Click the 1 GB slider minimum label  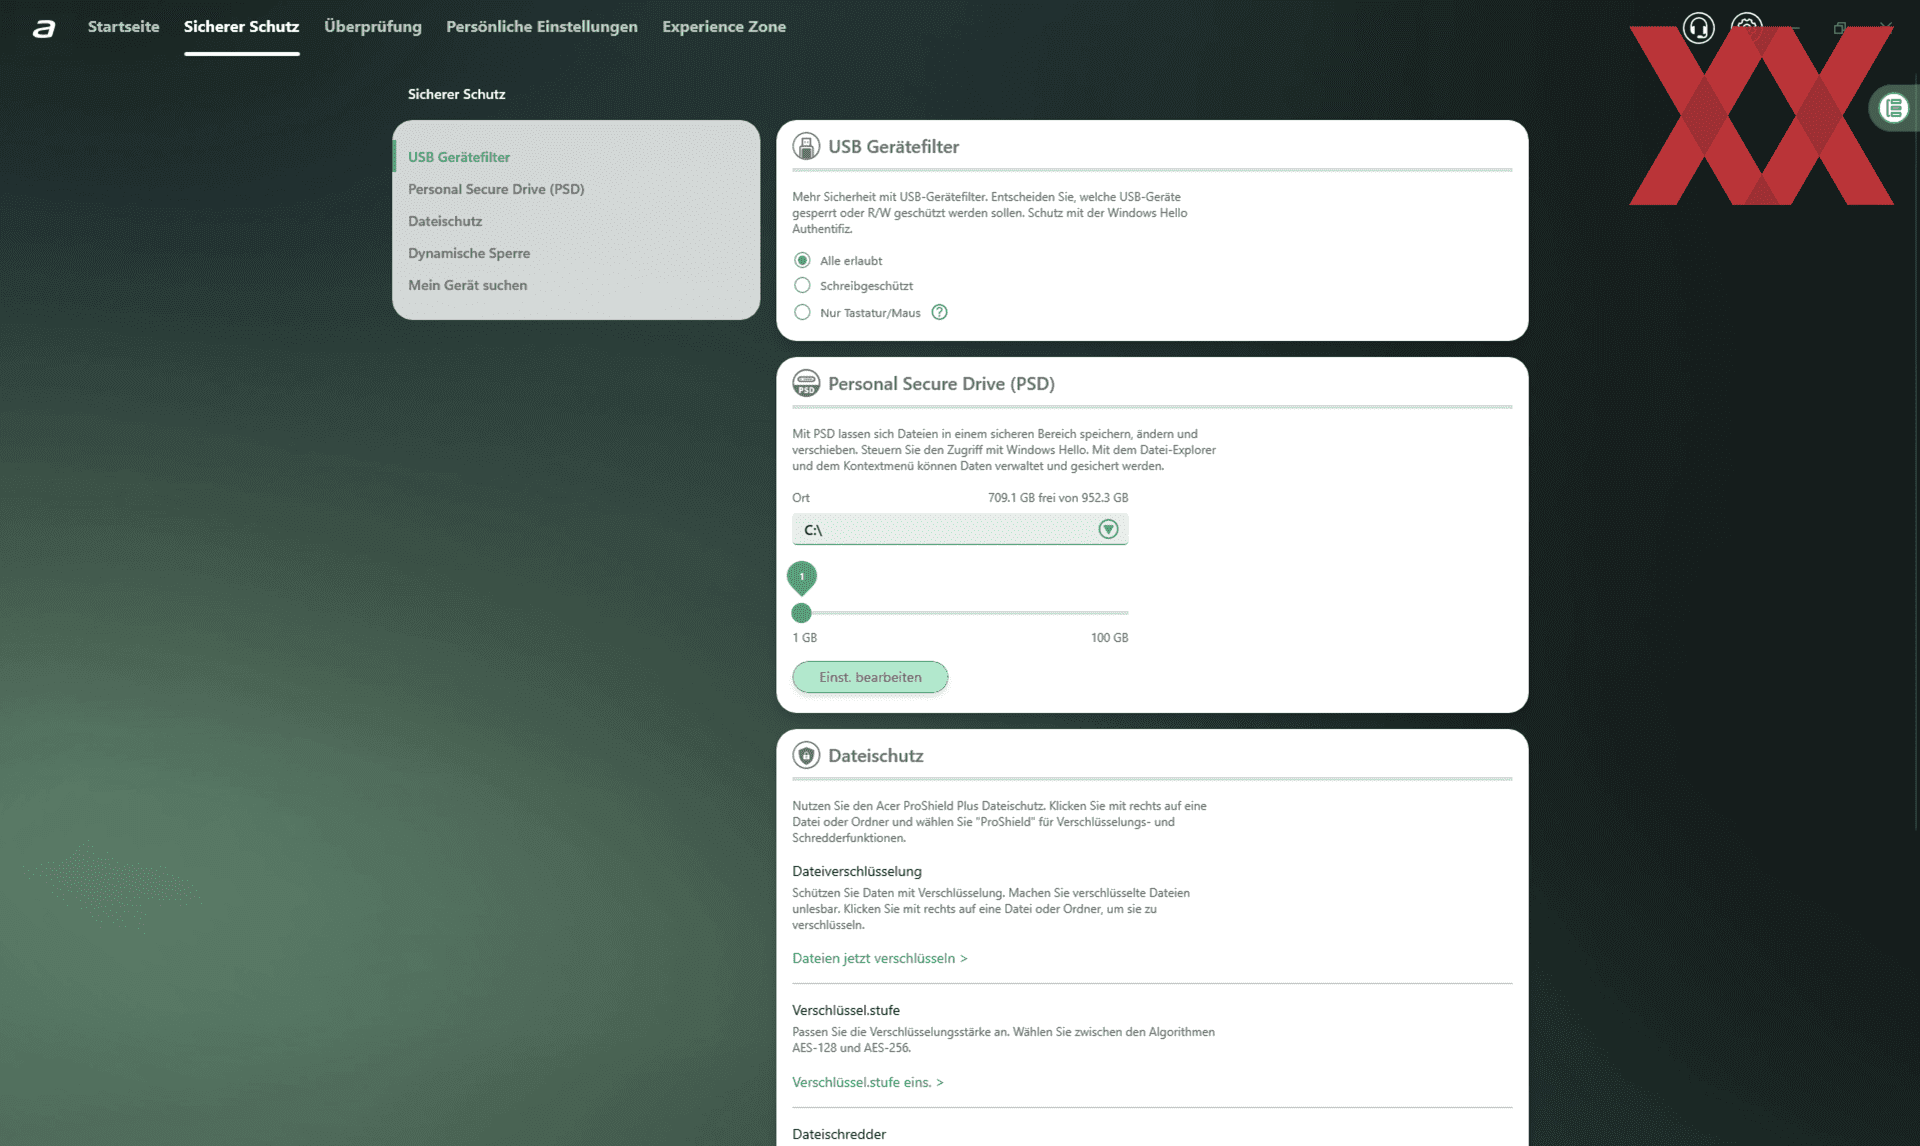[x=804, y=637]
